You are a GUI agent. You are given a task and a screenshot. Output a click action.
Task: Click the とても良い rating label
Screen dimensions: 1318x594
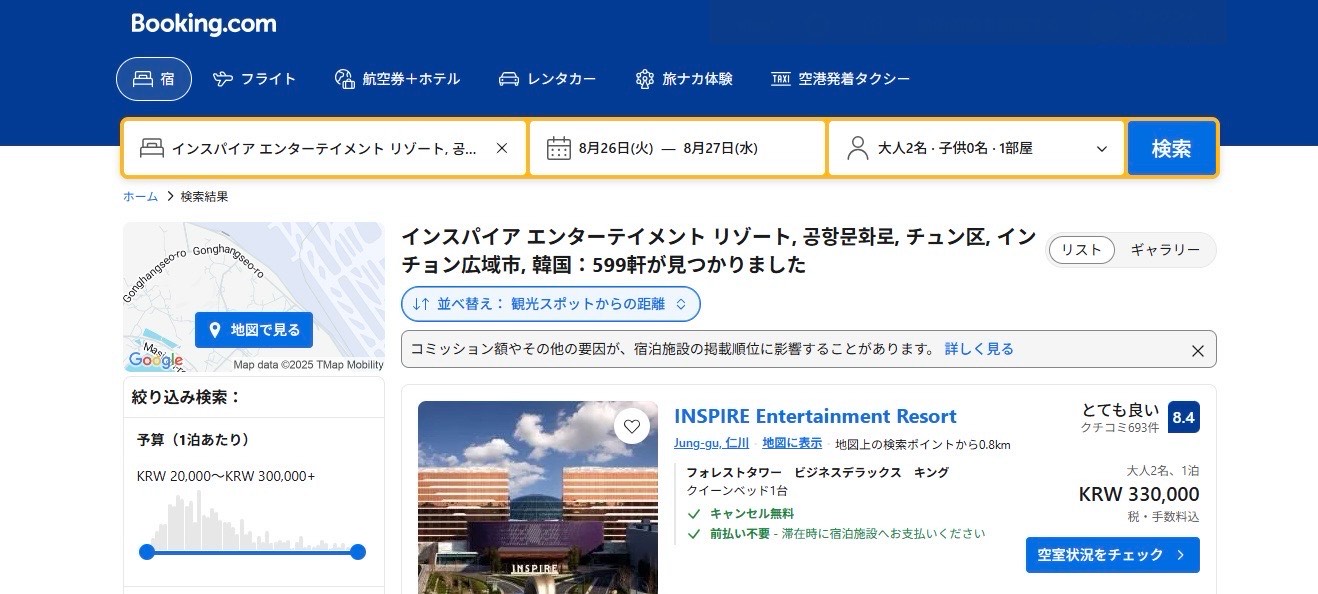pyautogui.click(x=1121, y=410)
